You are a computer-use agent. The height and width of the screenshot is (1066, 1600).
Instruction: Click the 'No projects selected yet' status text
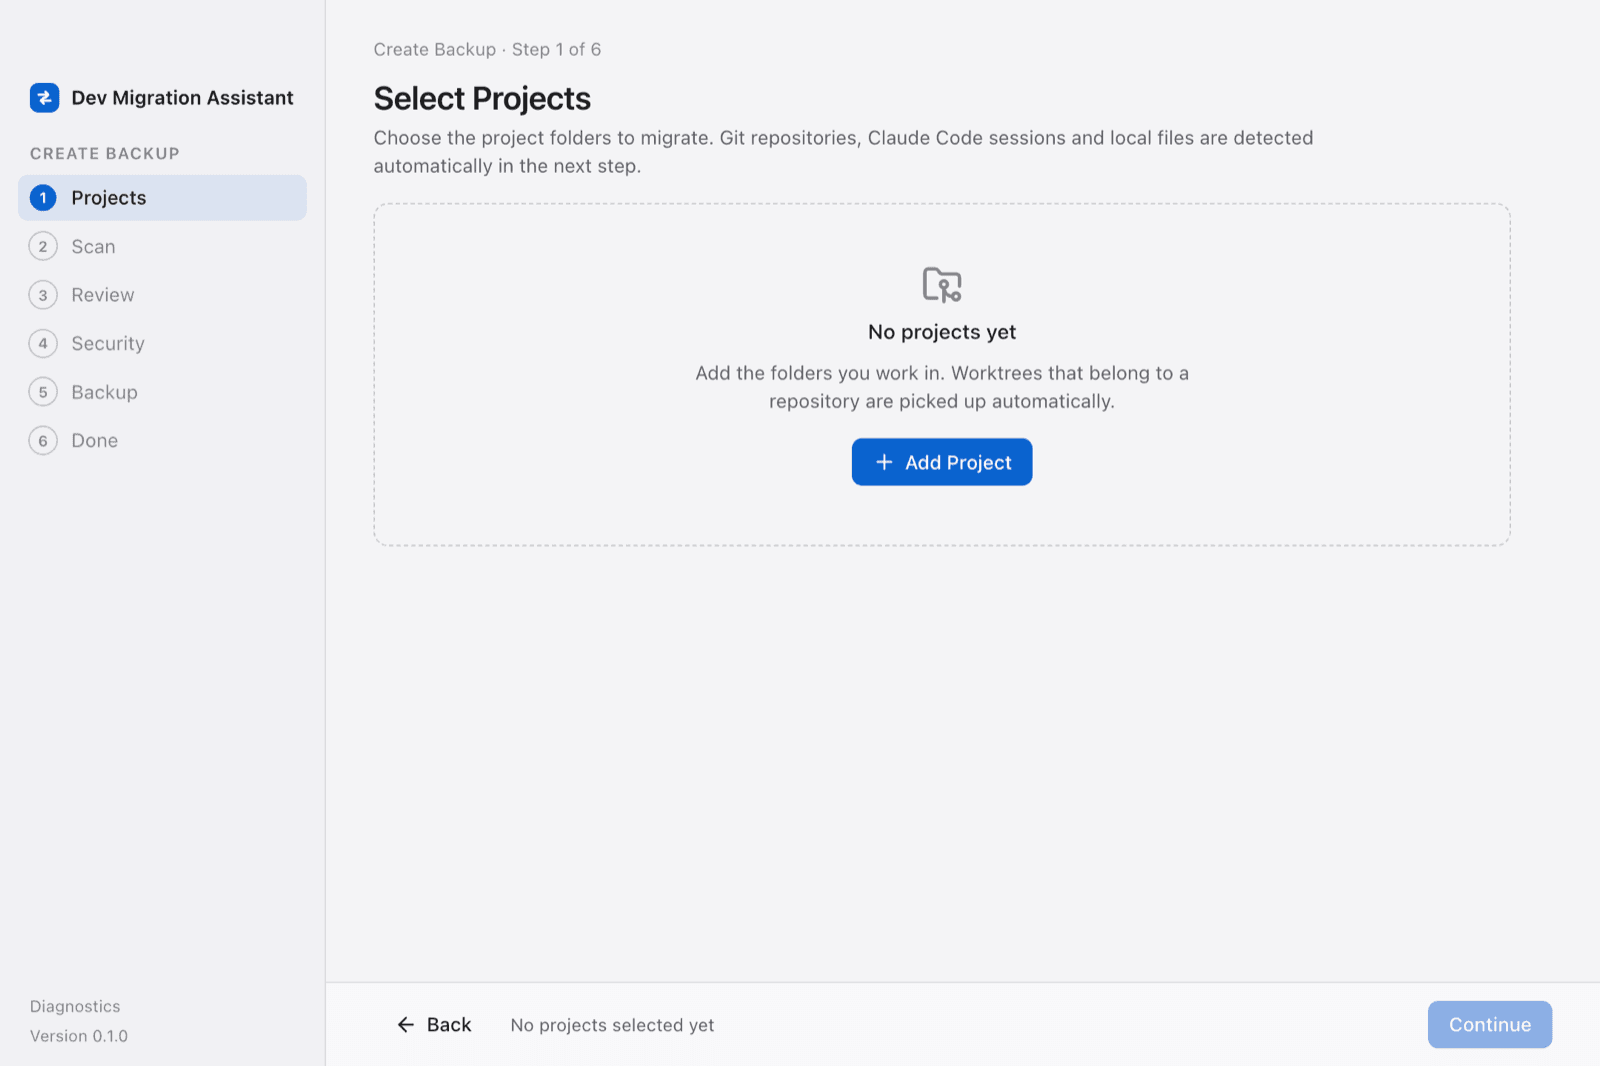click(x=612, y=1025)
